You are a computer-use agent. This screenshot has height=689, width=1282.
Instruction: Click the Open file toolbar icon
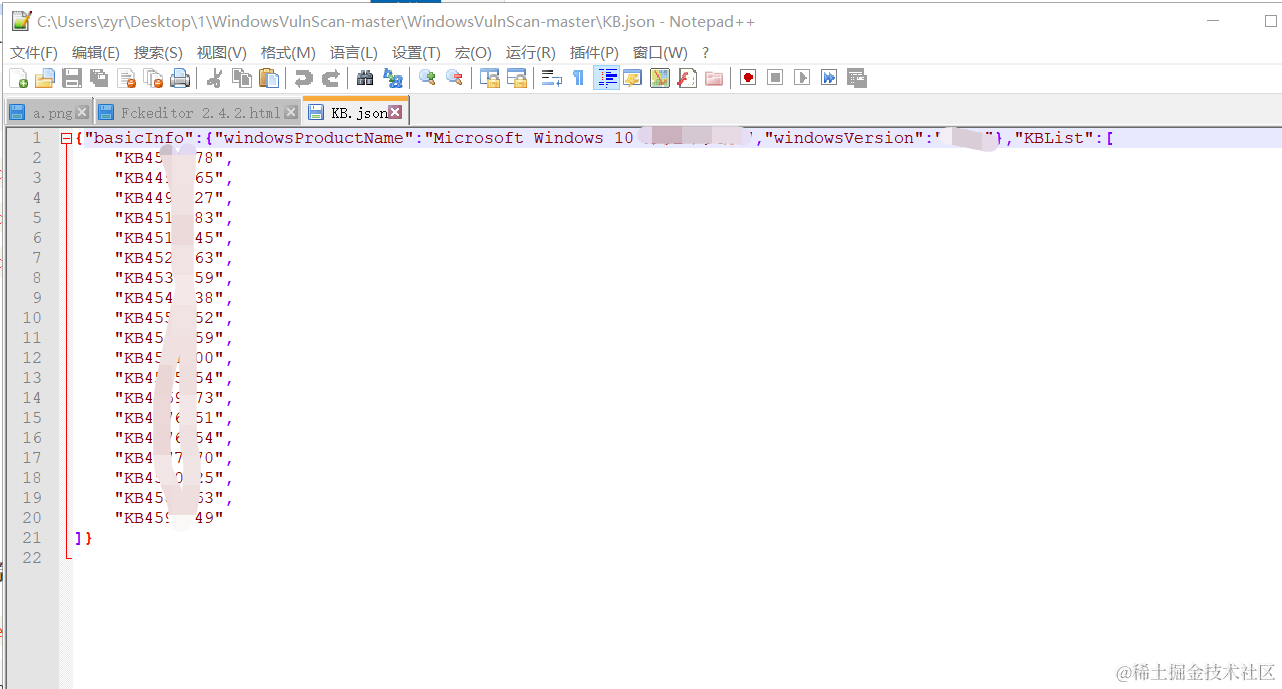click(45, 78)
